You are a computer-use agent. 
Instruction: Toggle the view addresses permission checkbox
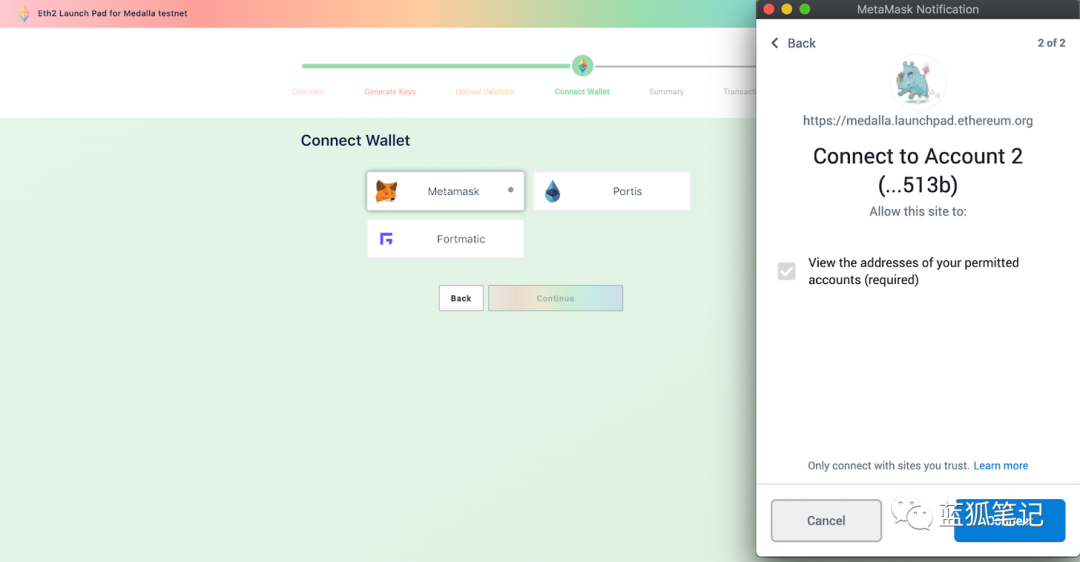[x=787, y=271]
